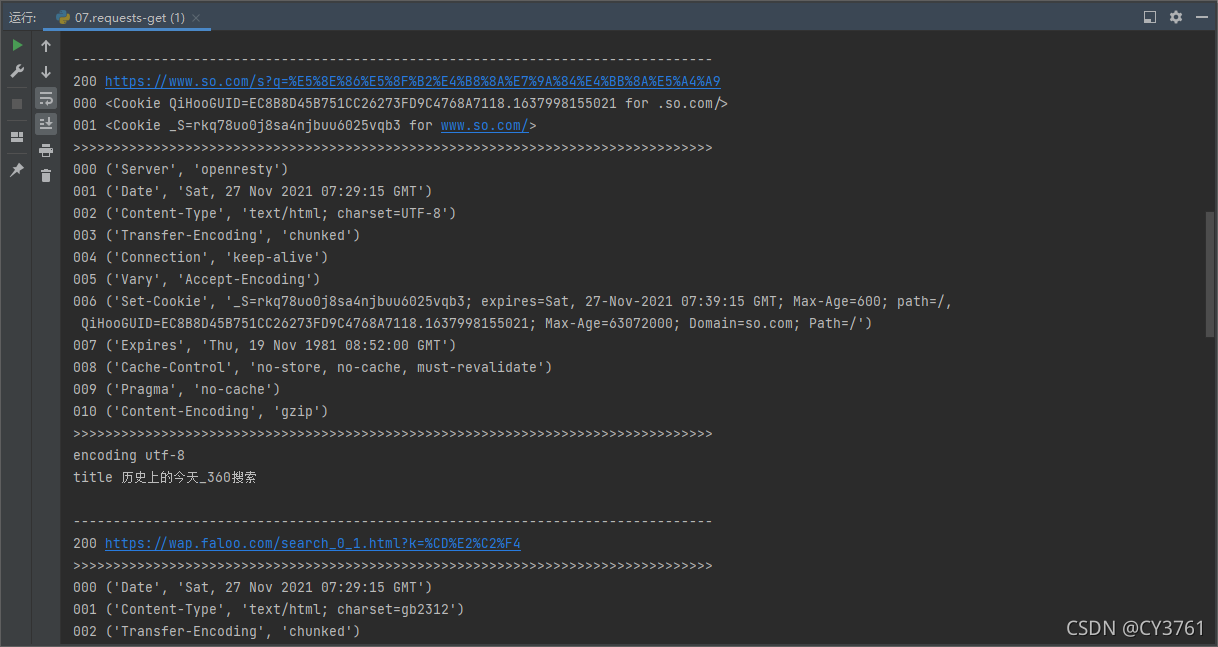1218x647 pixels.
Task: Click the 'Pragma', 'no-cache' line
Action: point(177,390)
